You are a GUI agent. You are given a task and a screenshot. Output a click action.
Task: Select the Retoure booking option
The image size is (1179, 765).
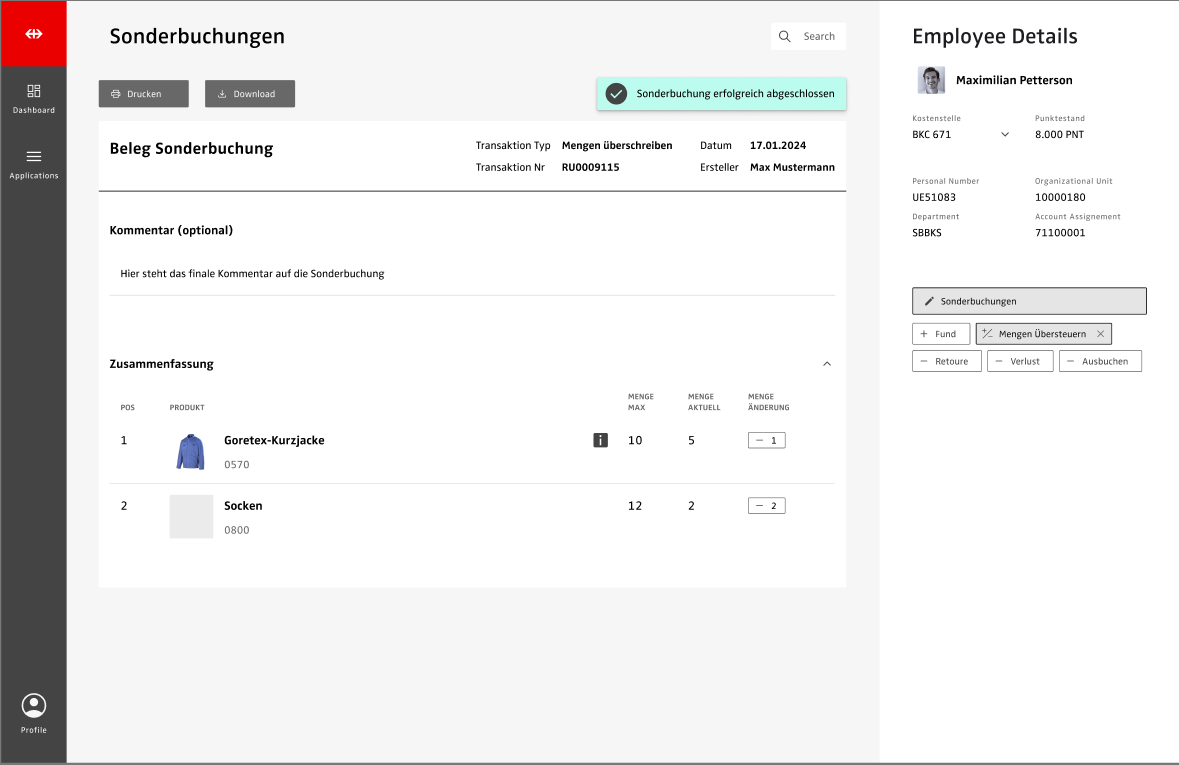pos(946,361)
